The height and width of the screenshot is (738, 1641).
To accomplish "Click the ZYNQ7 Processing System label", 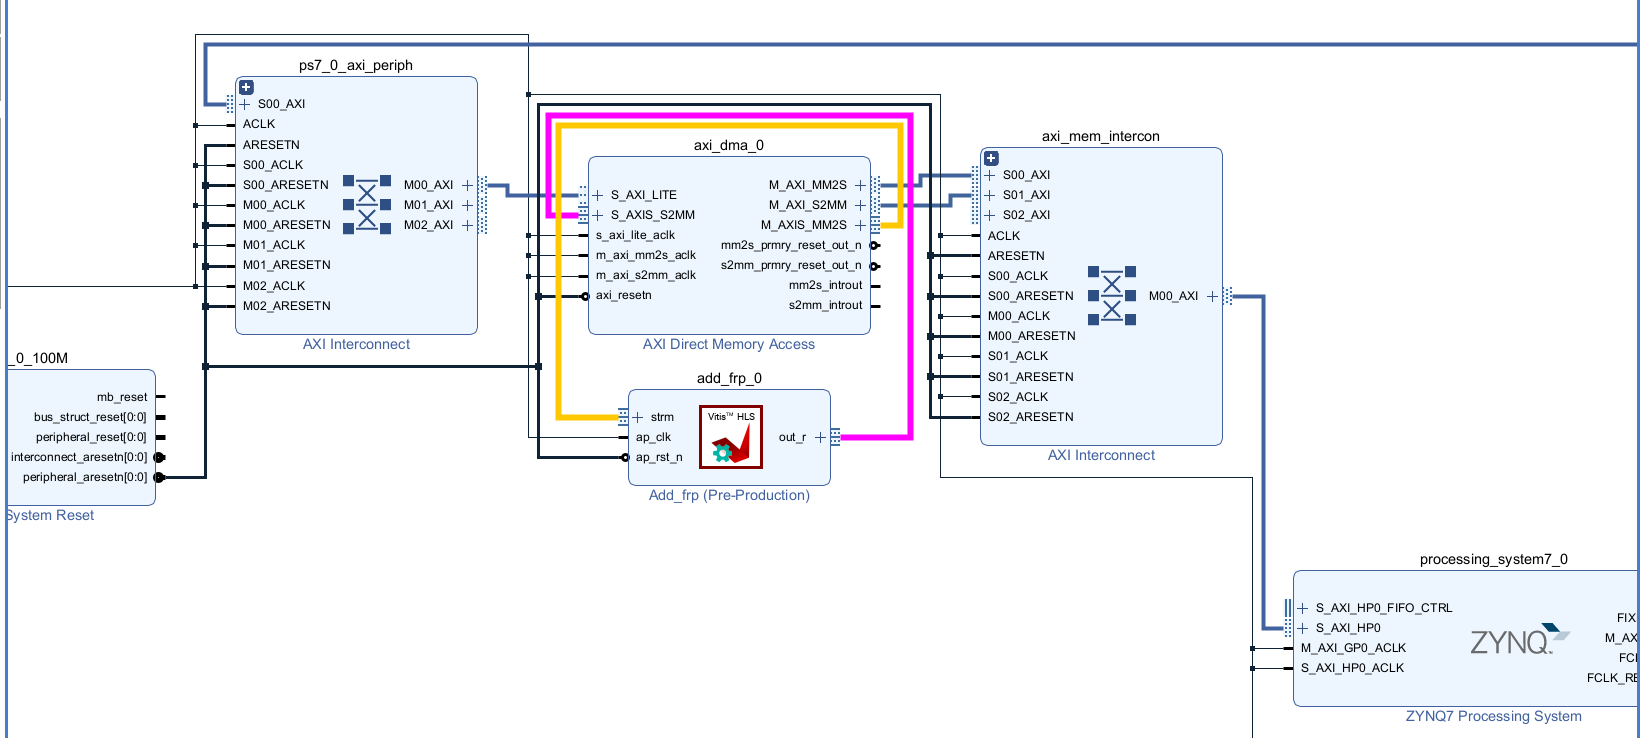I will (x=1494, y=716).
